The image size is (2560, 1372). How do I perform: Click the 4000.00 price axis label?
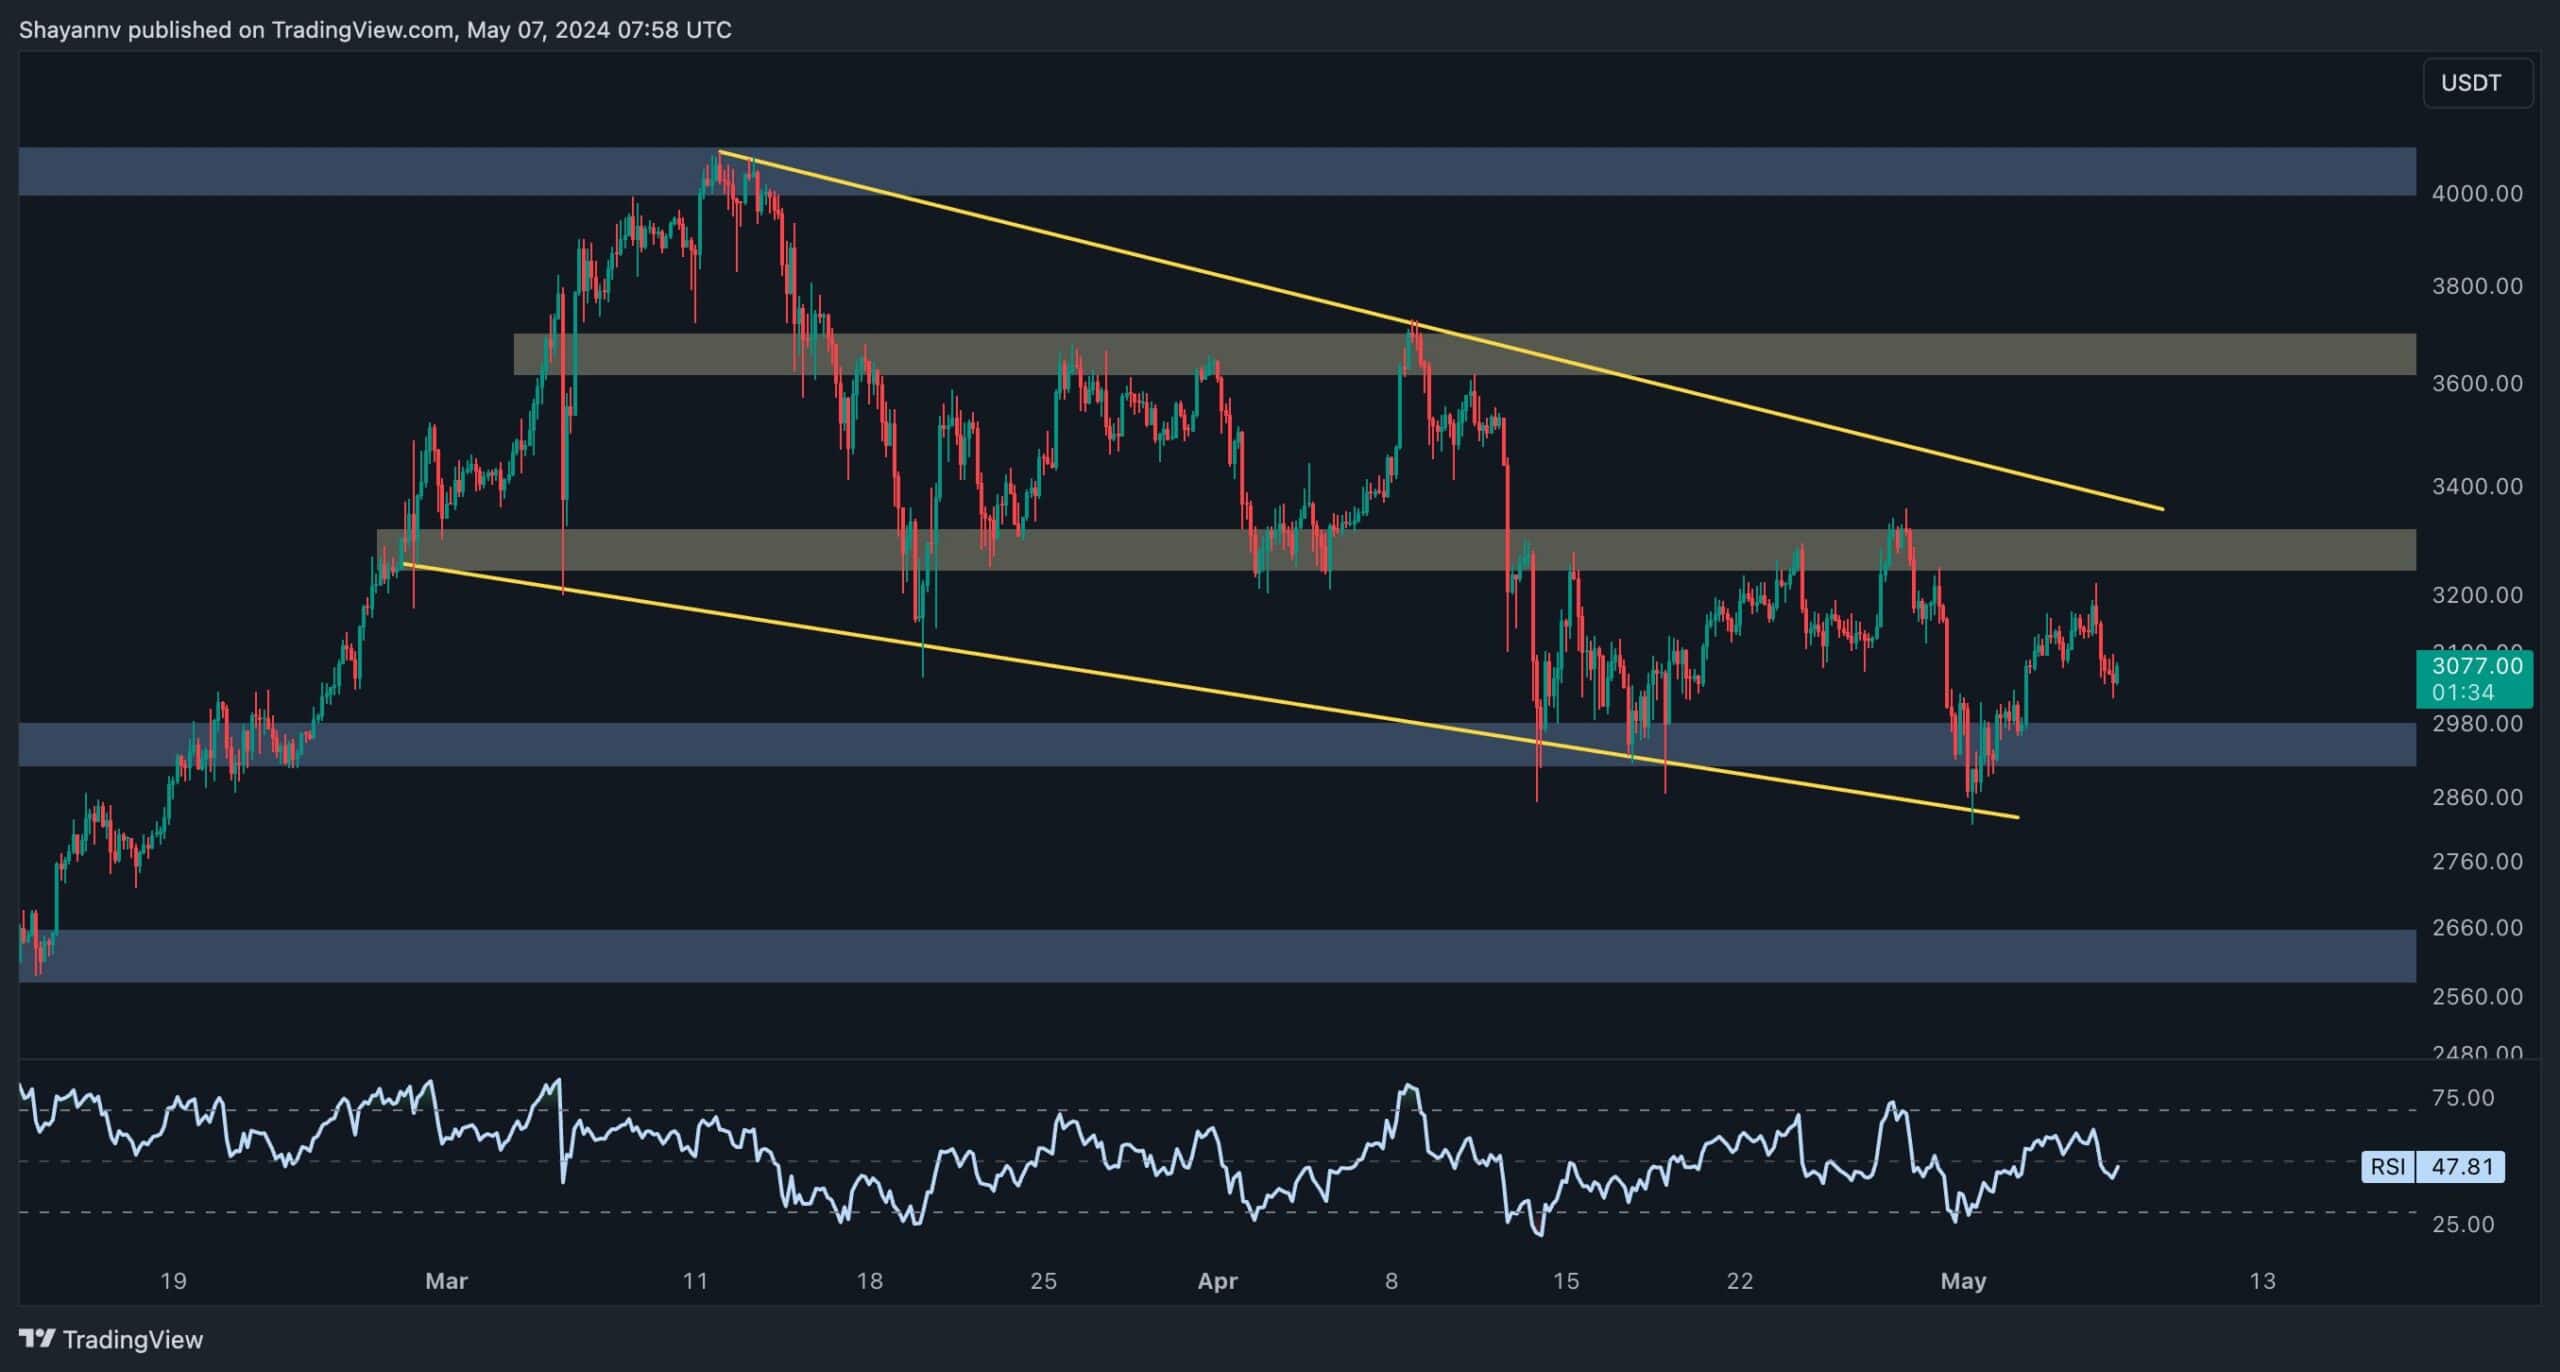[x=2476, y=194]
